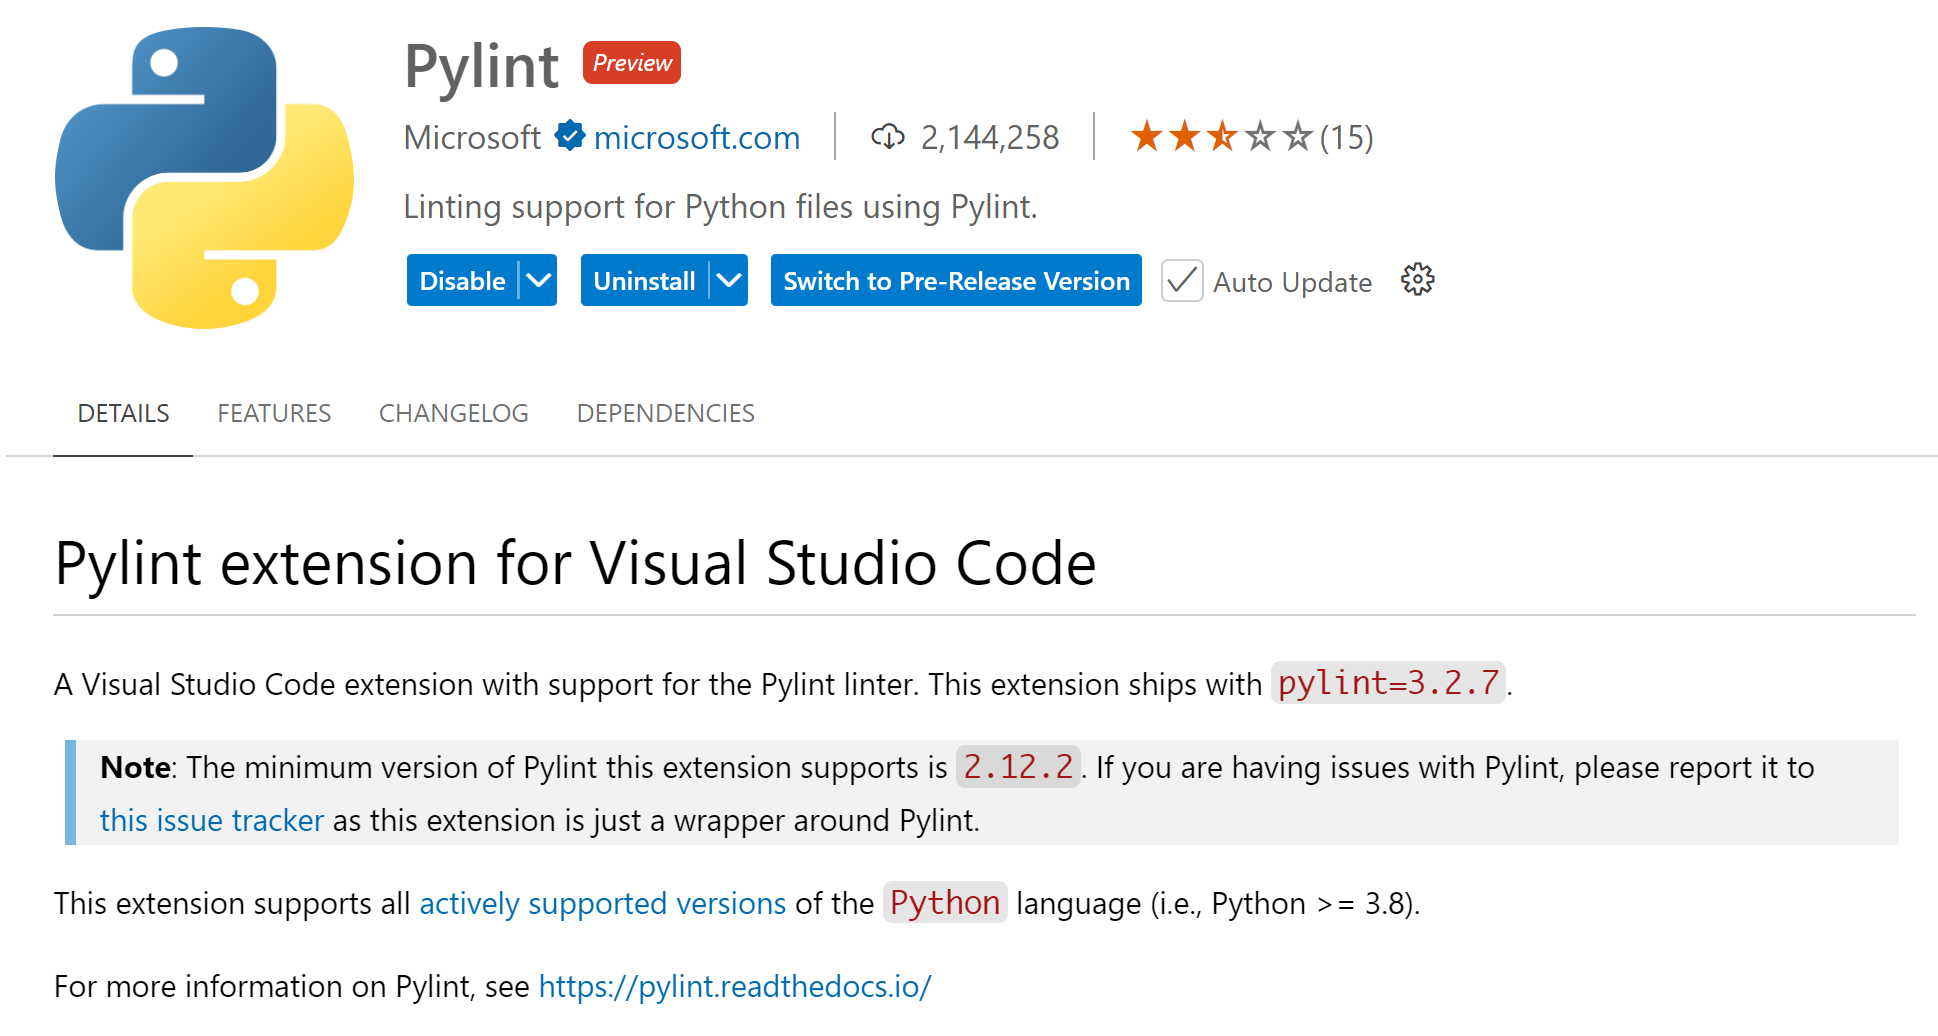Visit the pylint.readthedocs.io link
Viewport: 1938px width, 1036px height.
735,986
